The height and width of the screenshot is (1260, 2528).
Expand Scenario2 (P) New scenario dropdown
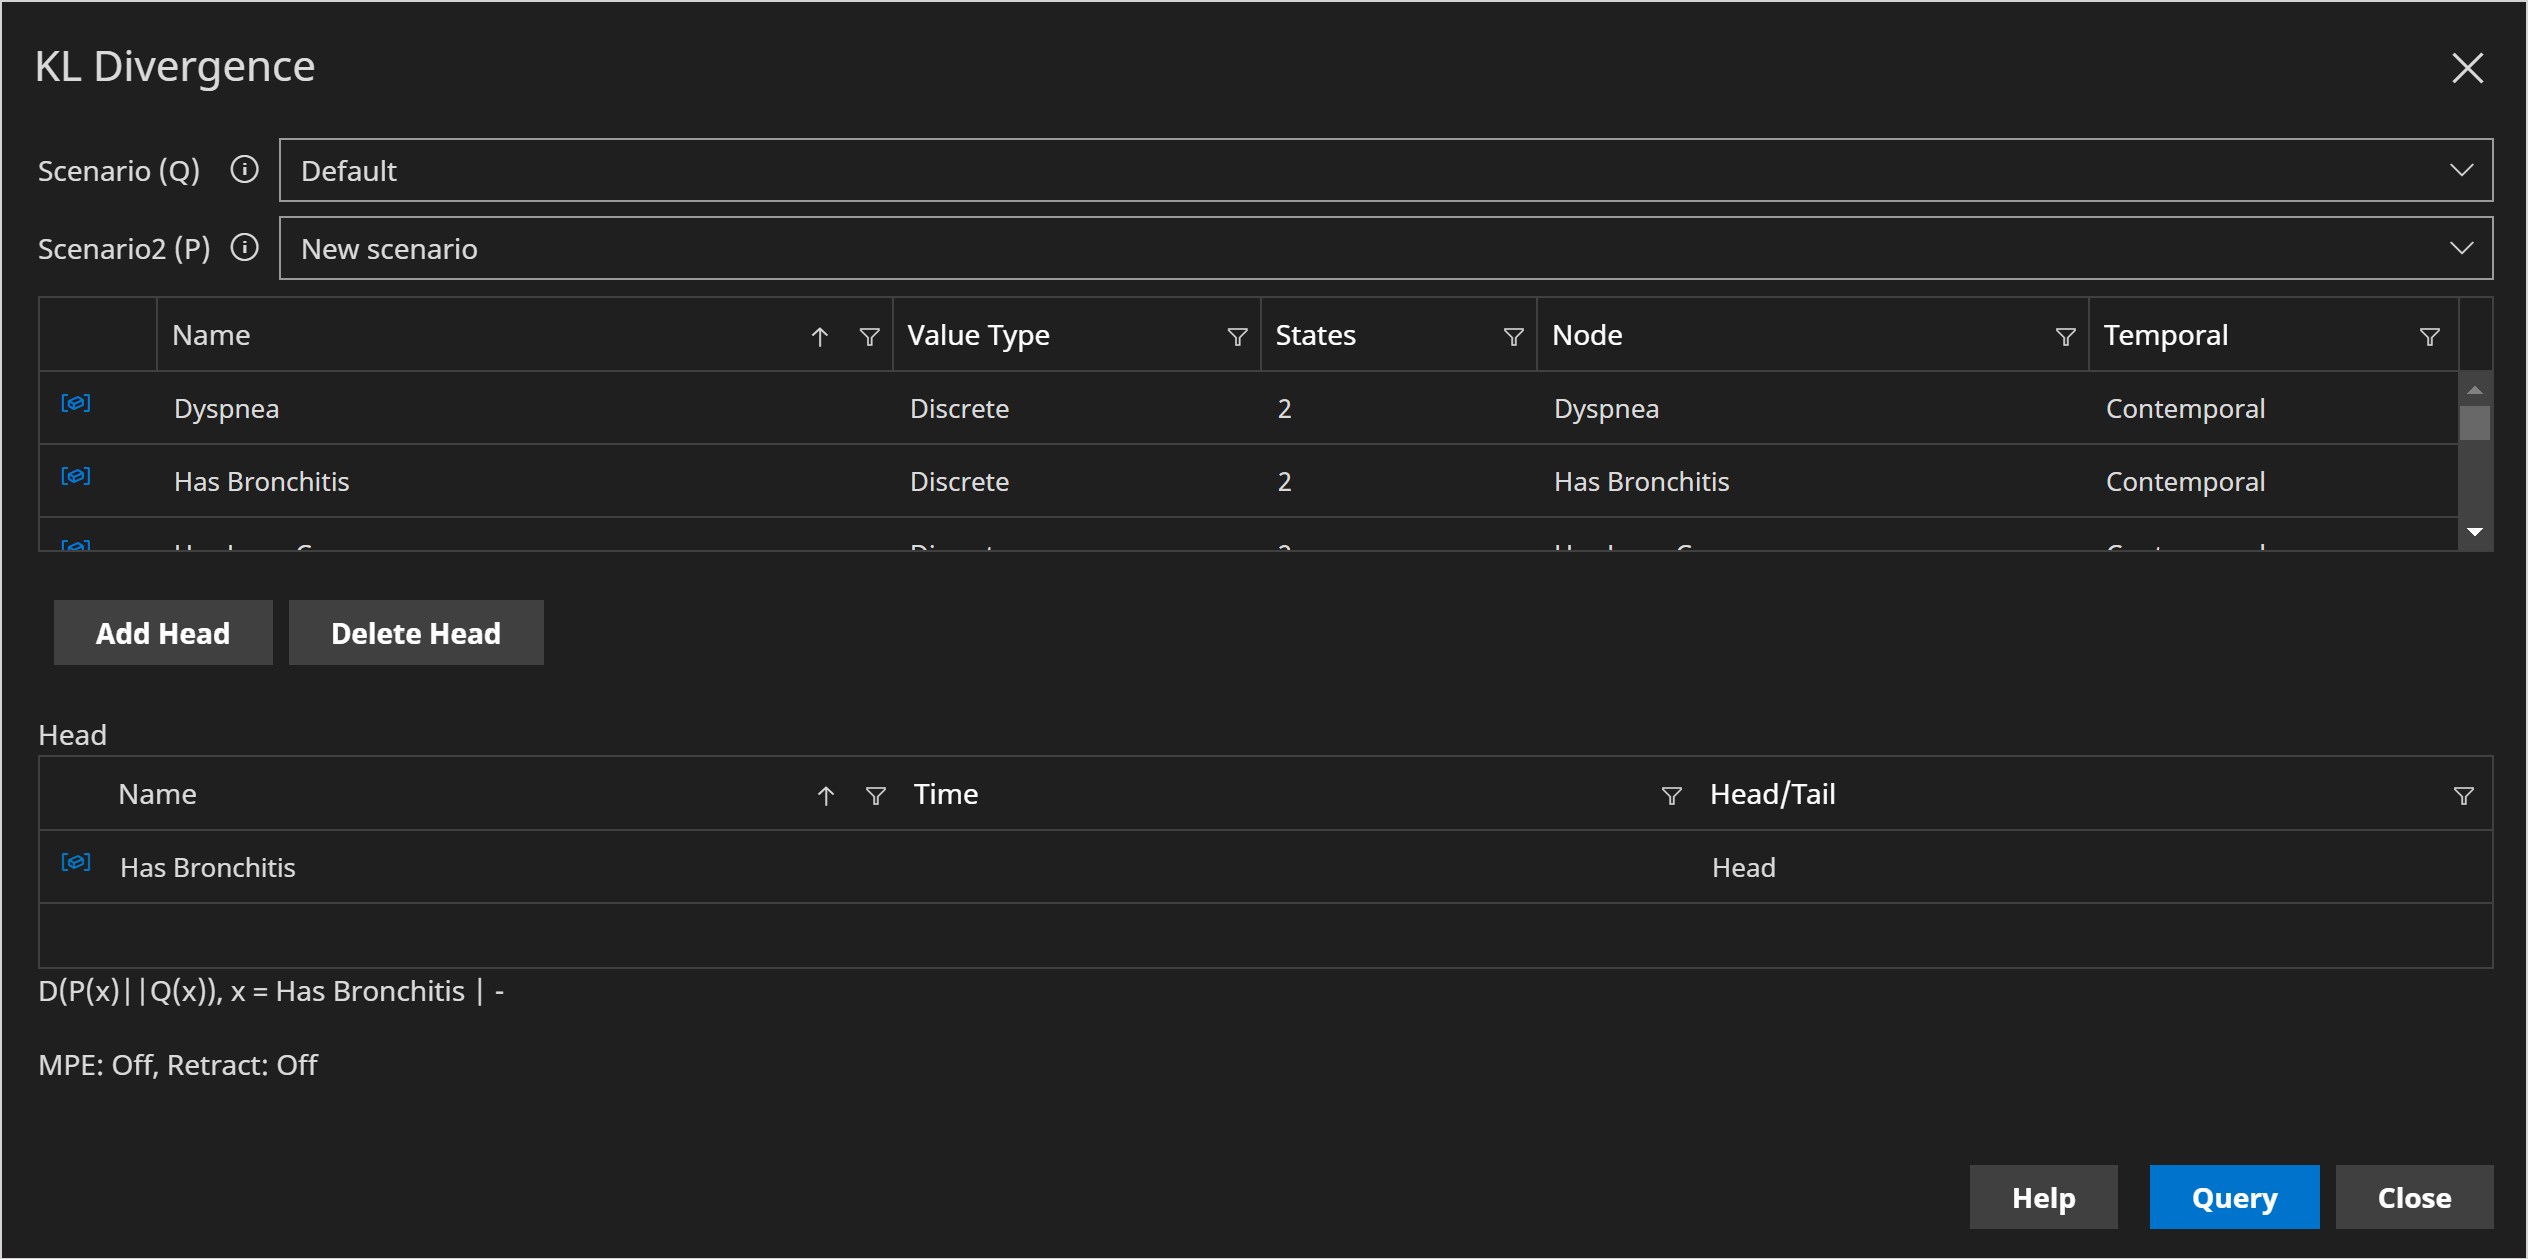(2461, 248)
